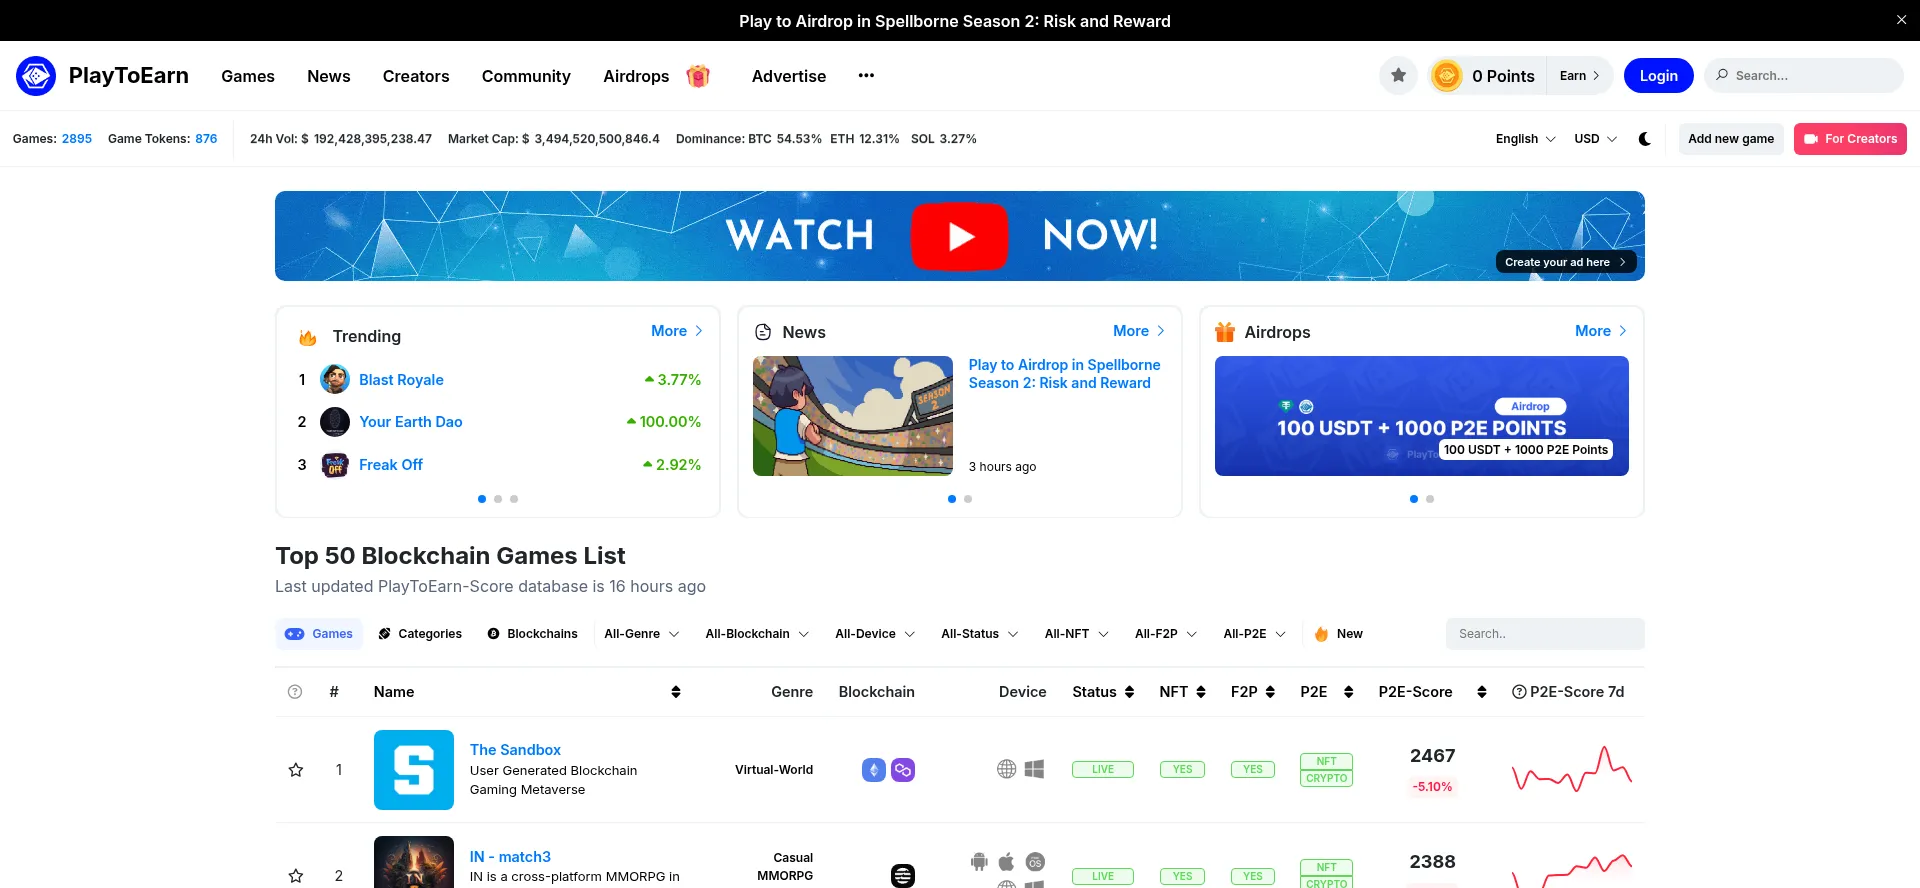This screenshot has width=1920, height=888.
Task: Switch to the Categories tab
Action: pyautogui.click(x=420, y=634)
